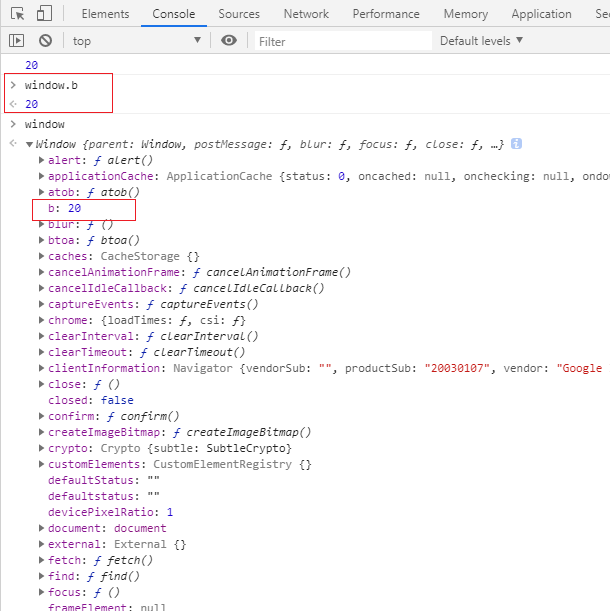
Task: Expand the cancelAnimationFrame entry
Action: pyautogui.click(x=41, y=272)
